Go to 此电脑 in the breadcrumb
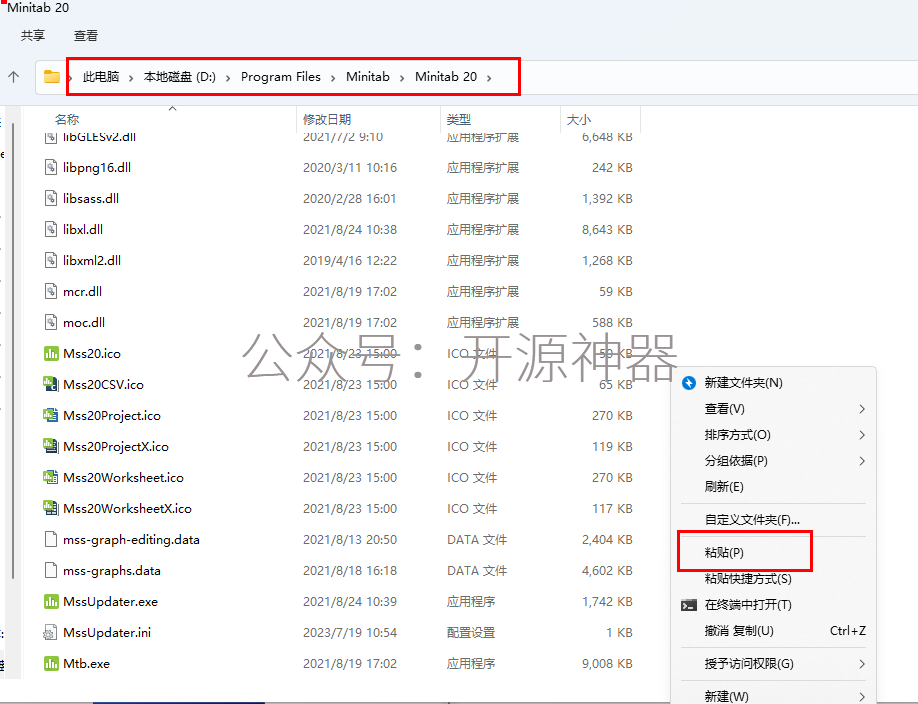This screenshot has height=704, width=918. click(101, 77)
